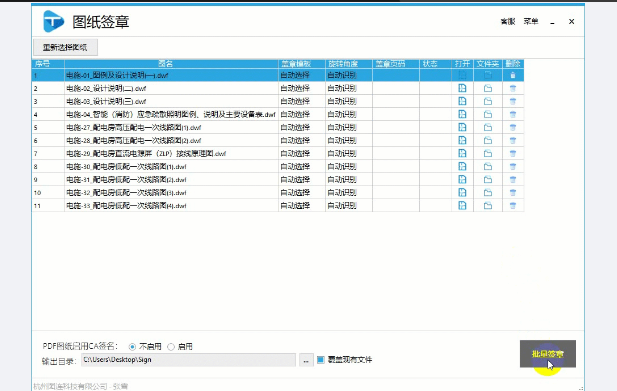Click the 重新选择图纸 button

(x=65, y=48)
